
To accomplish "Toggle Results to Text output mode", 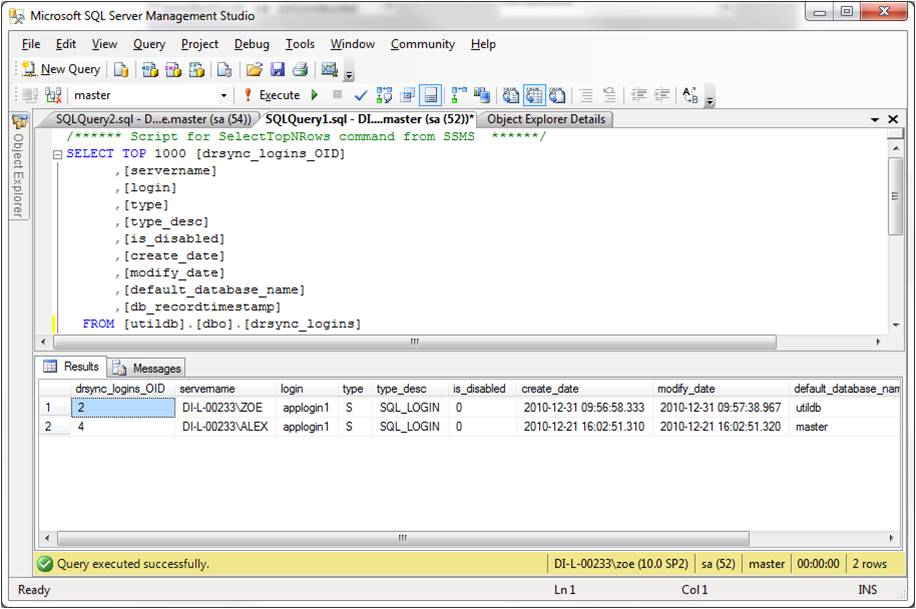I will point(510,95).
